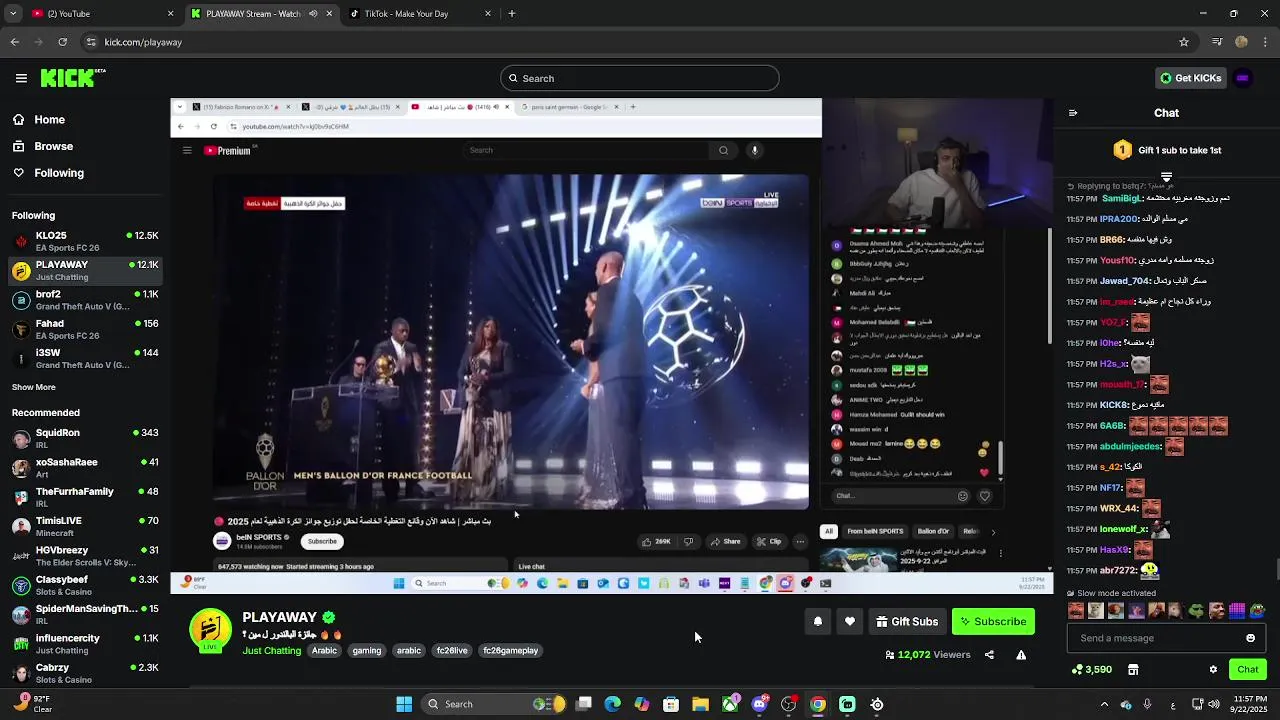
Task: Bookmark this page with star icon
Action: [x=1184, y=42]
